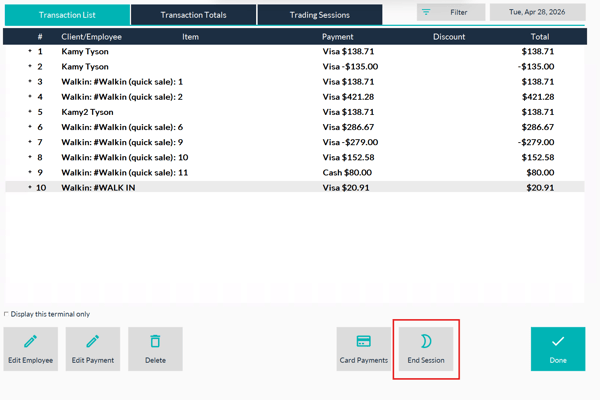
Task: Click the End Session moon icon
Action: click(426, 341)
